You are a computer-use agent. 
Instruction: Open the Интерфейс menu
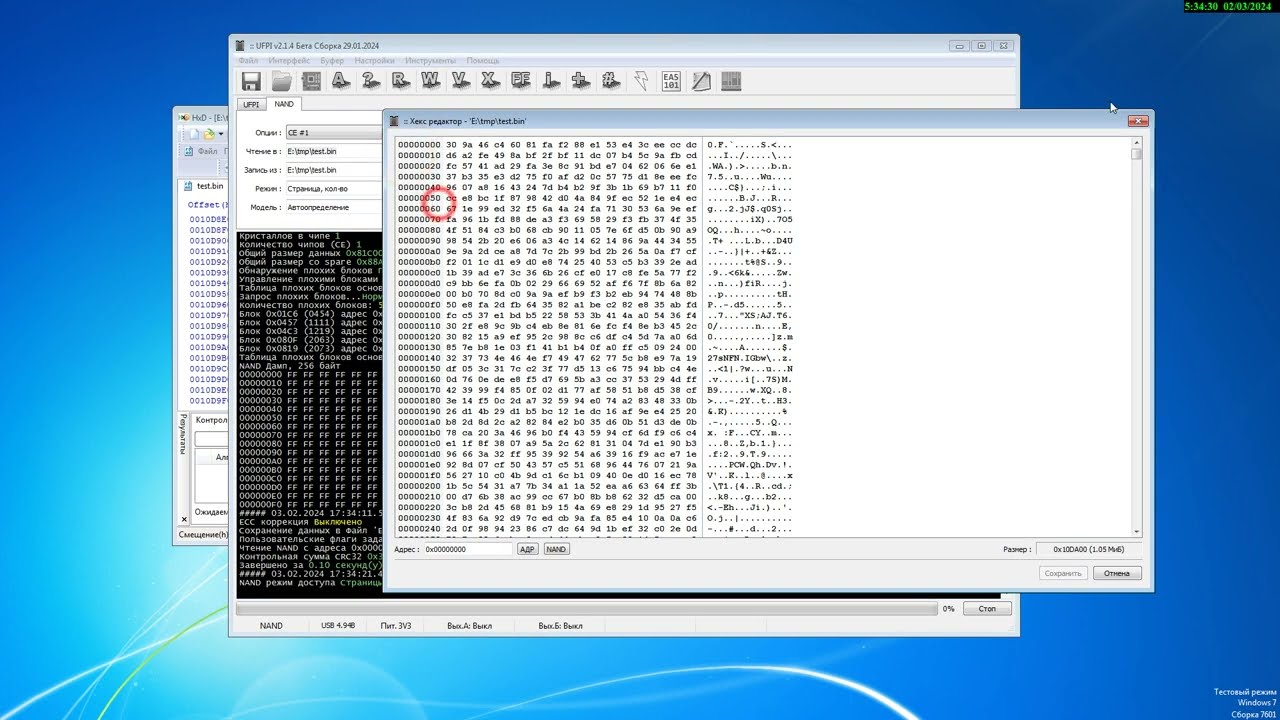click(290, 61)
